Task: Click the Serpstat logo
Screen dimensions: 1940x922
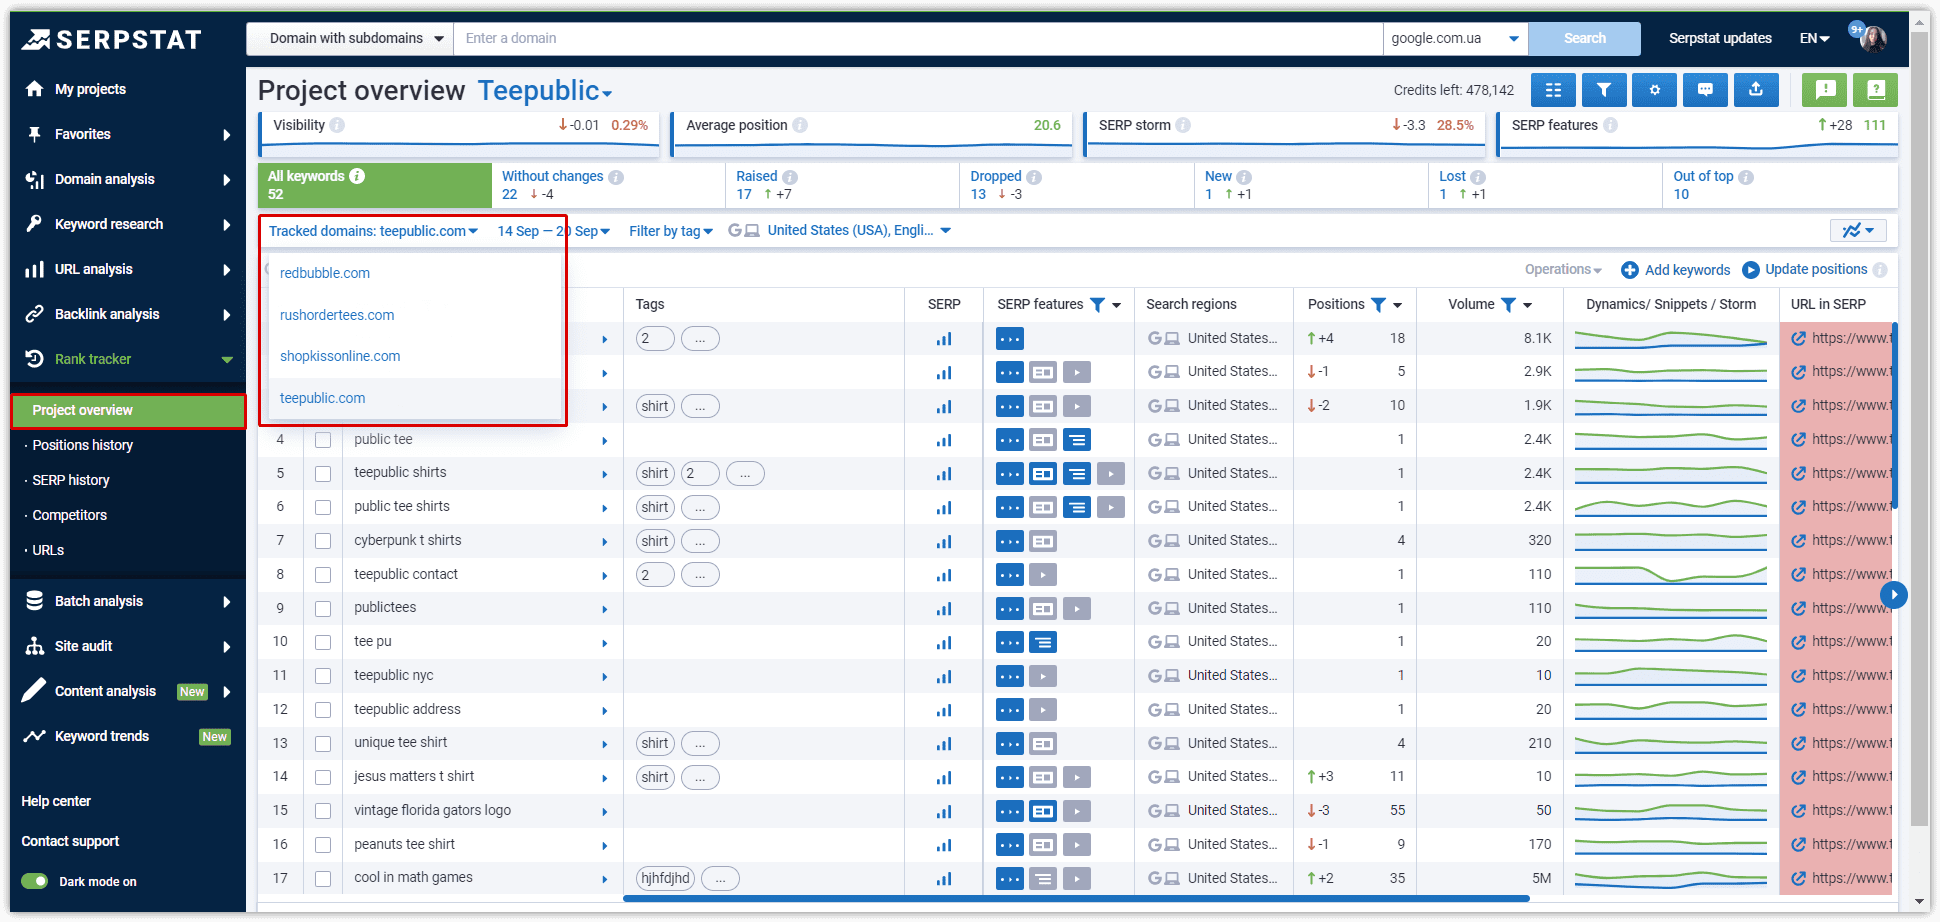Action: coord(112,39)
